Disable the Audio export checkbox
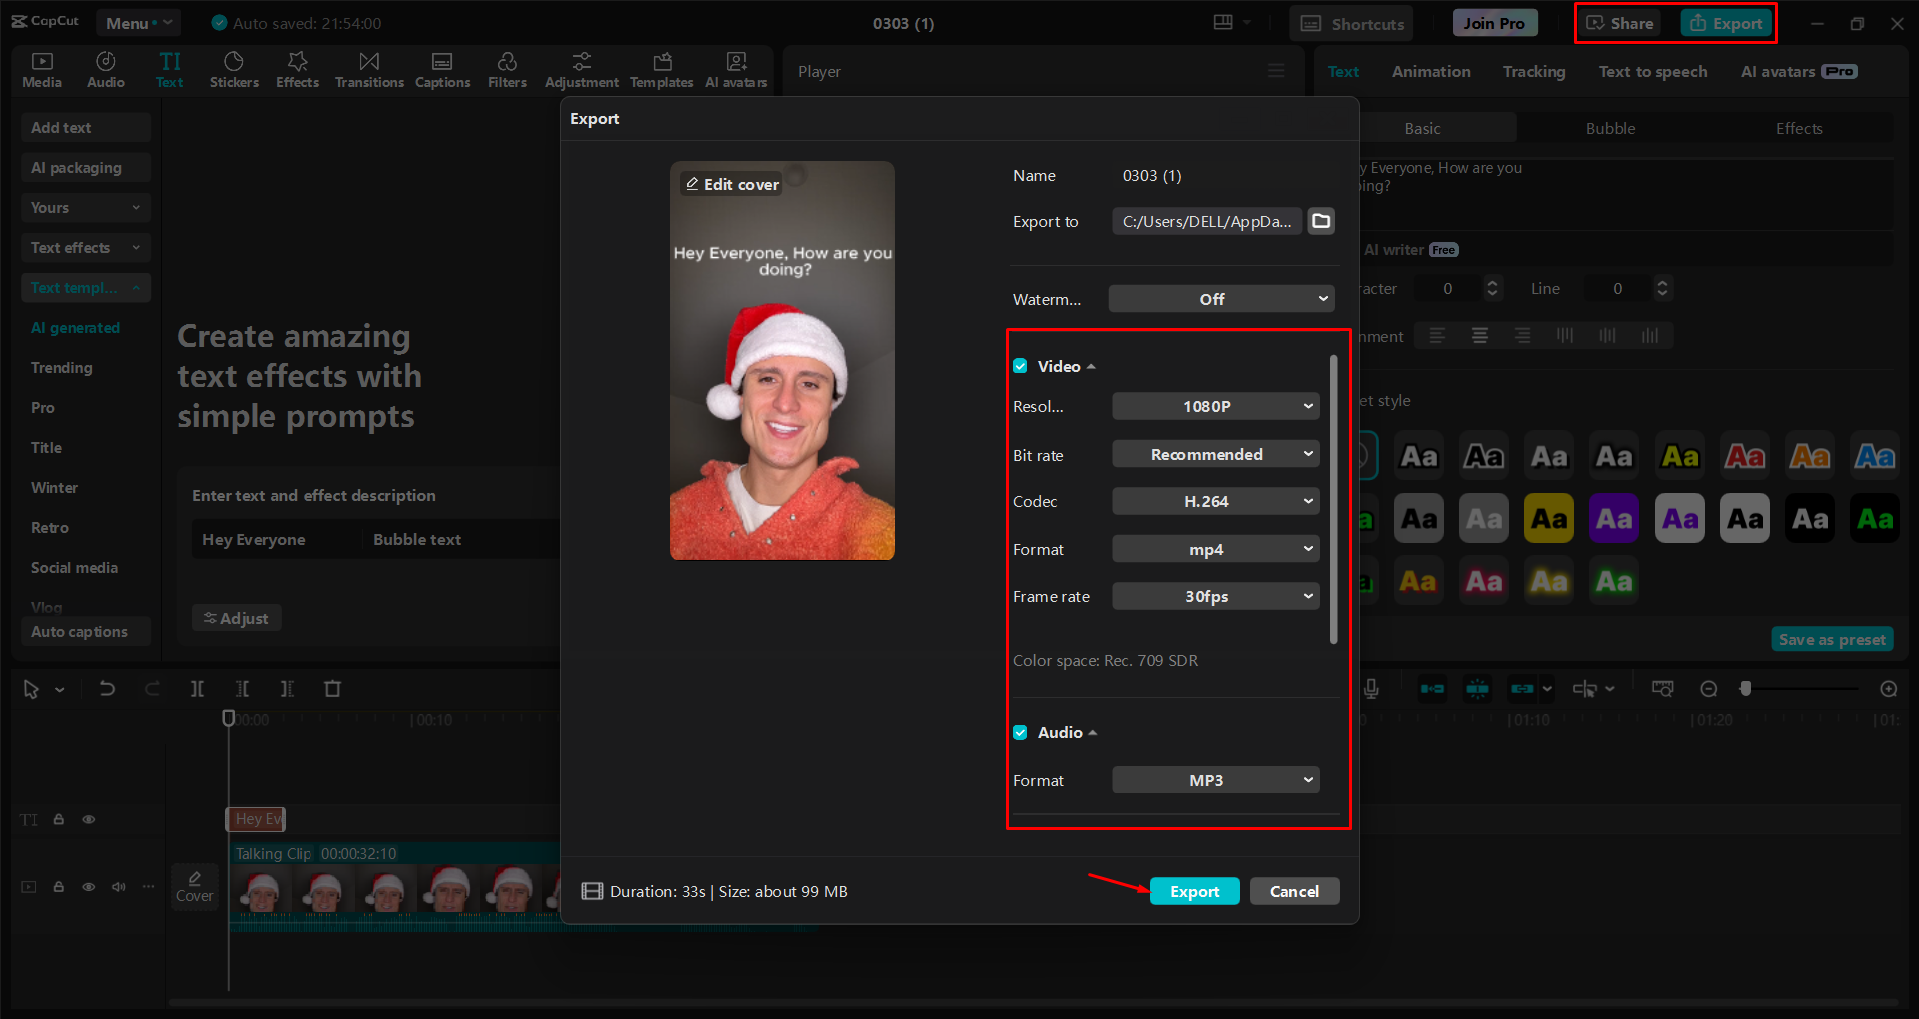Image resolution: width=1919 pixels, height=1019 pixels. [1020, 732]
